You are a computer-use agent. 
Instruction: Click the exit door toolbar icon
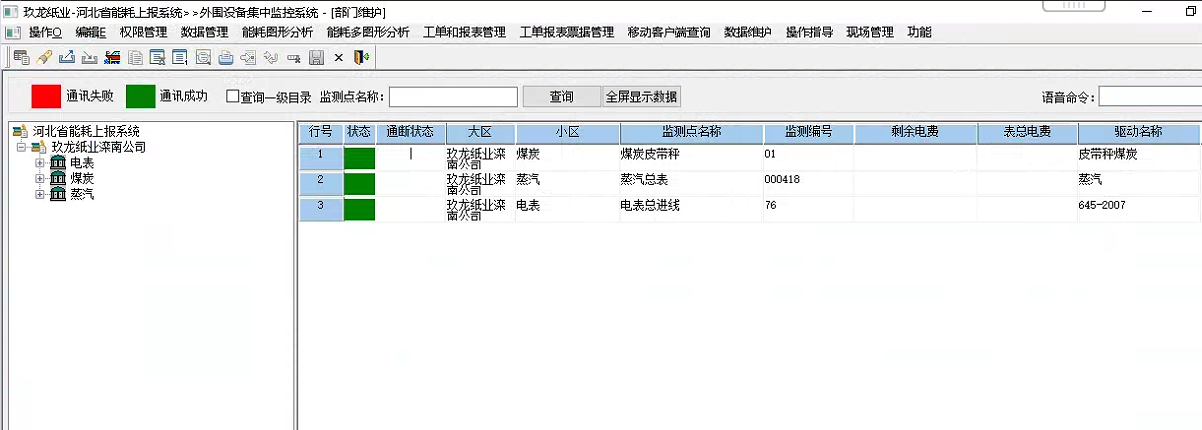[361, 57]
